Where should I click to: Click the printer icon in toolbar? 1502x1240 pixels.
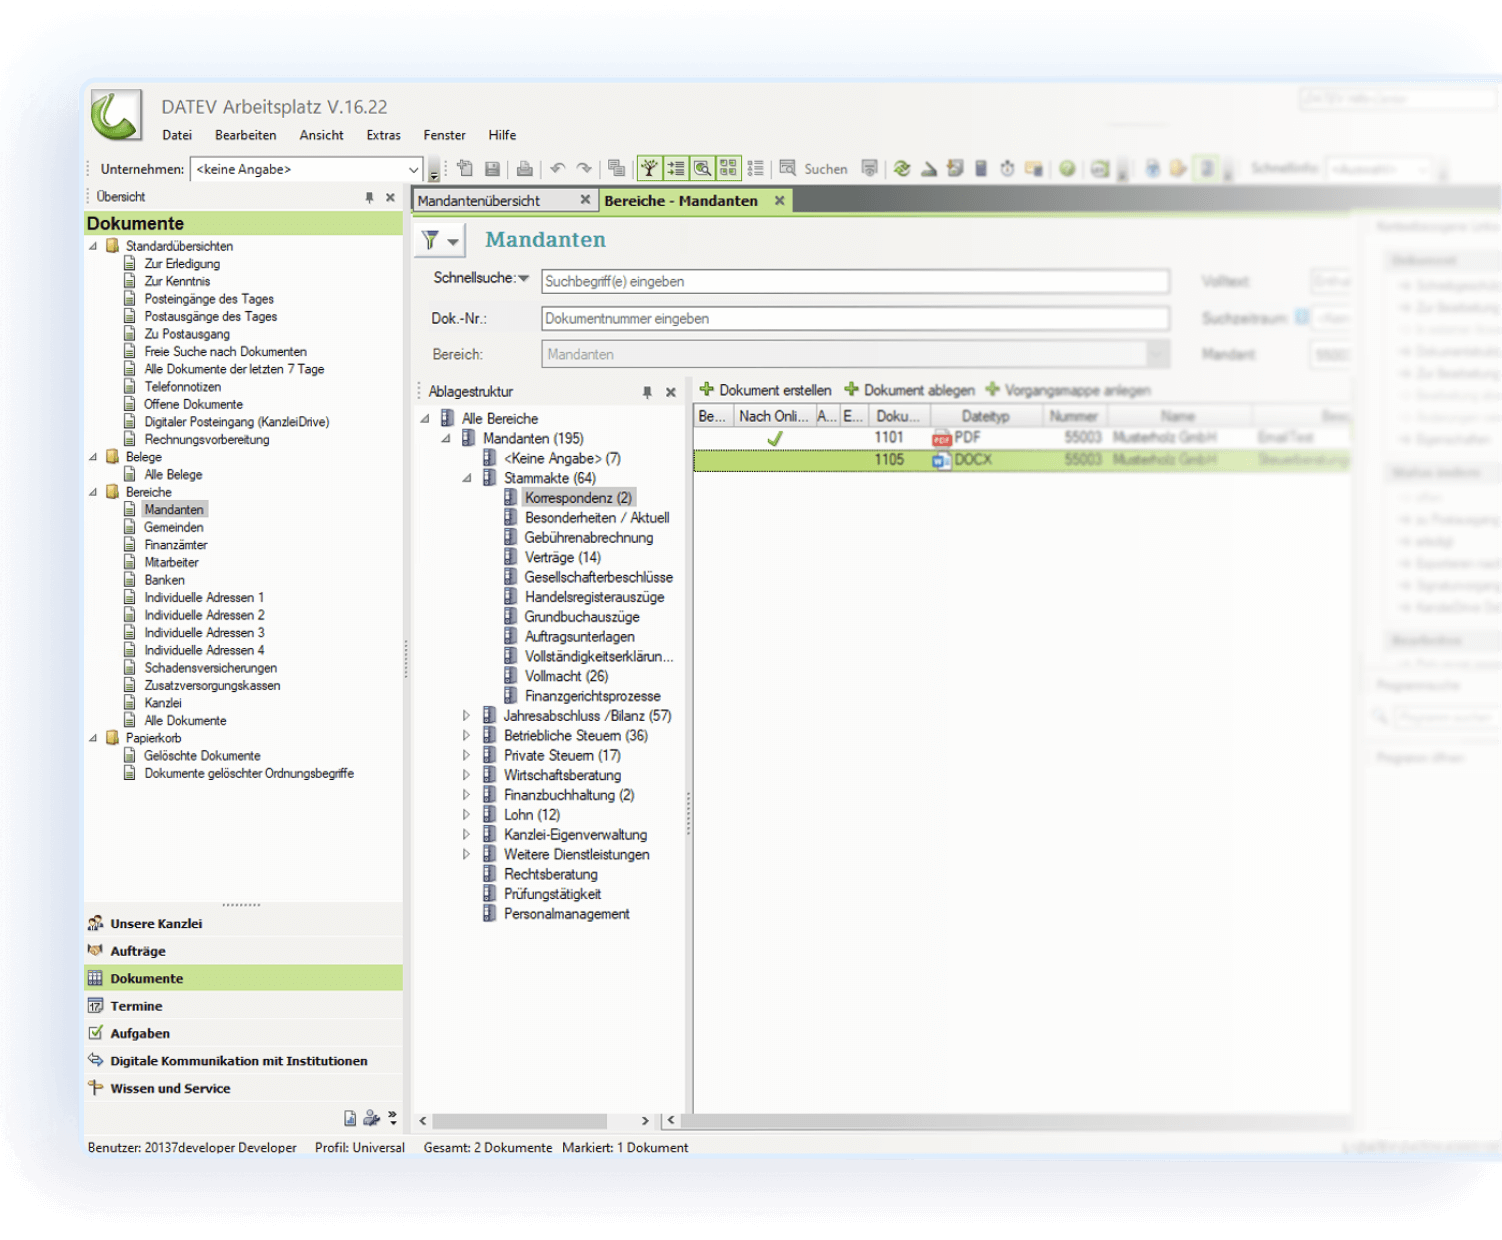tap(524, 169)
